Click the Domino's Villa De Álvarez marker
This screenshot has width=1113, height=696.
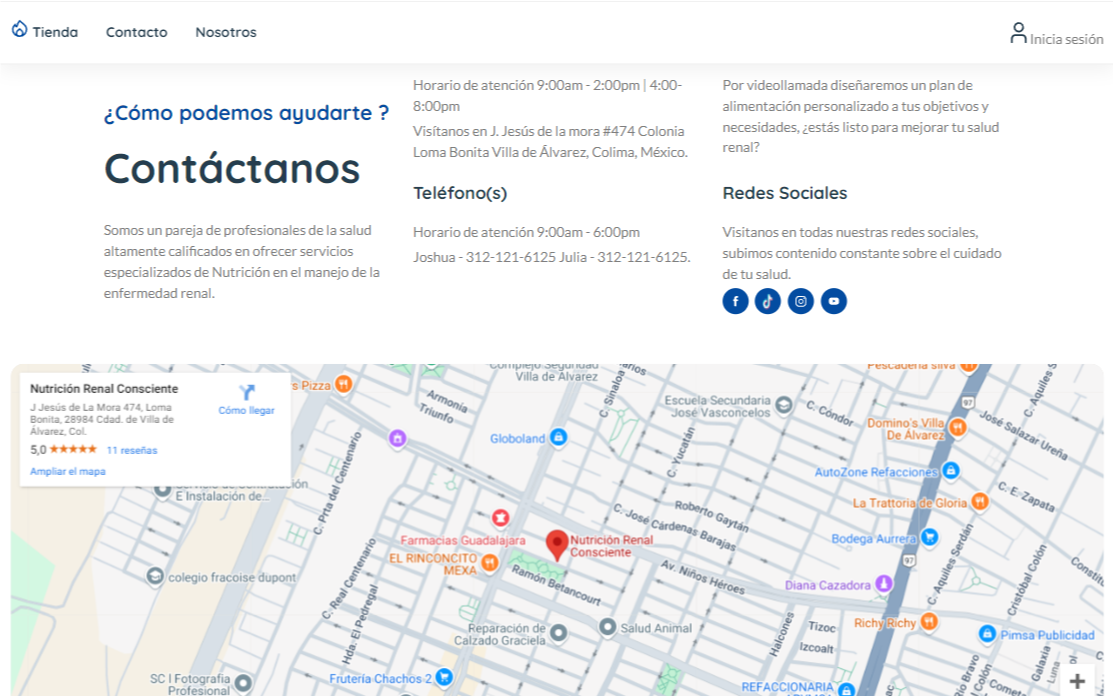[958, 427]
